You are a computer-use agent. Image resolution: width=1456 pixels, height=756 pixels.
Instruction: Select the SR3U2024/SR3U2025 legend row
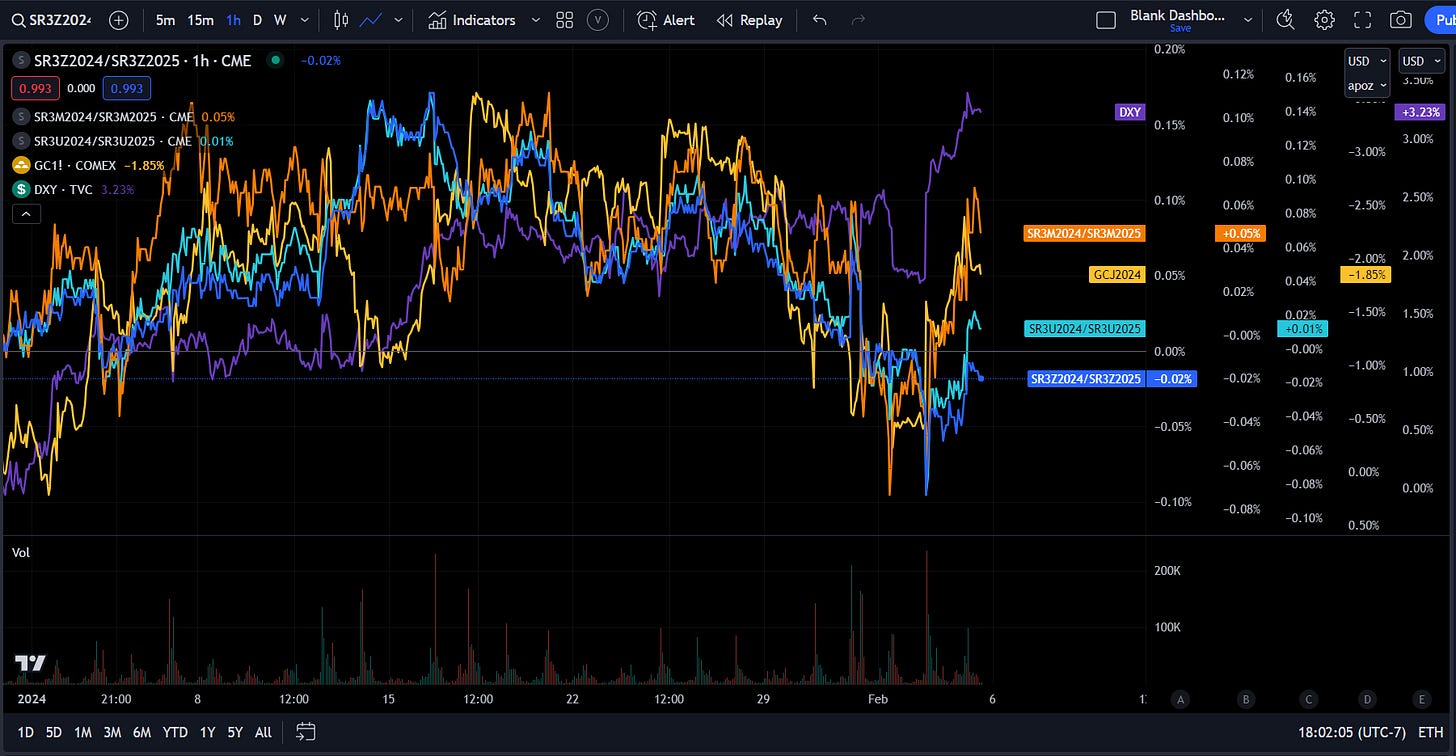(122, 141)
